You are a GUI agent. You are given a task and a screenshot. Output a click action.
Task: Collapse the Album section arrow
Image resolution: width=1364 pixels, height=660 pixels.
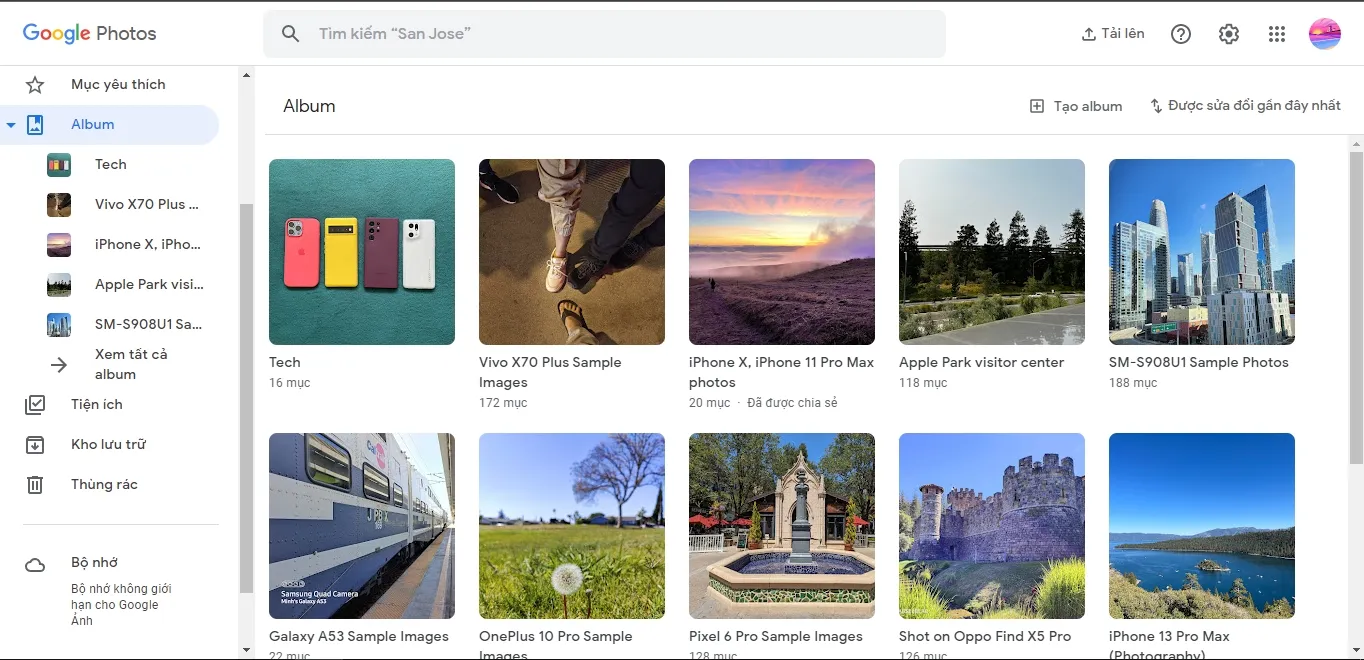pyautogui.click(x=11, y=125)
